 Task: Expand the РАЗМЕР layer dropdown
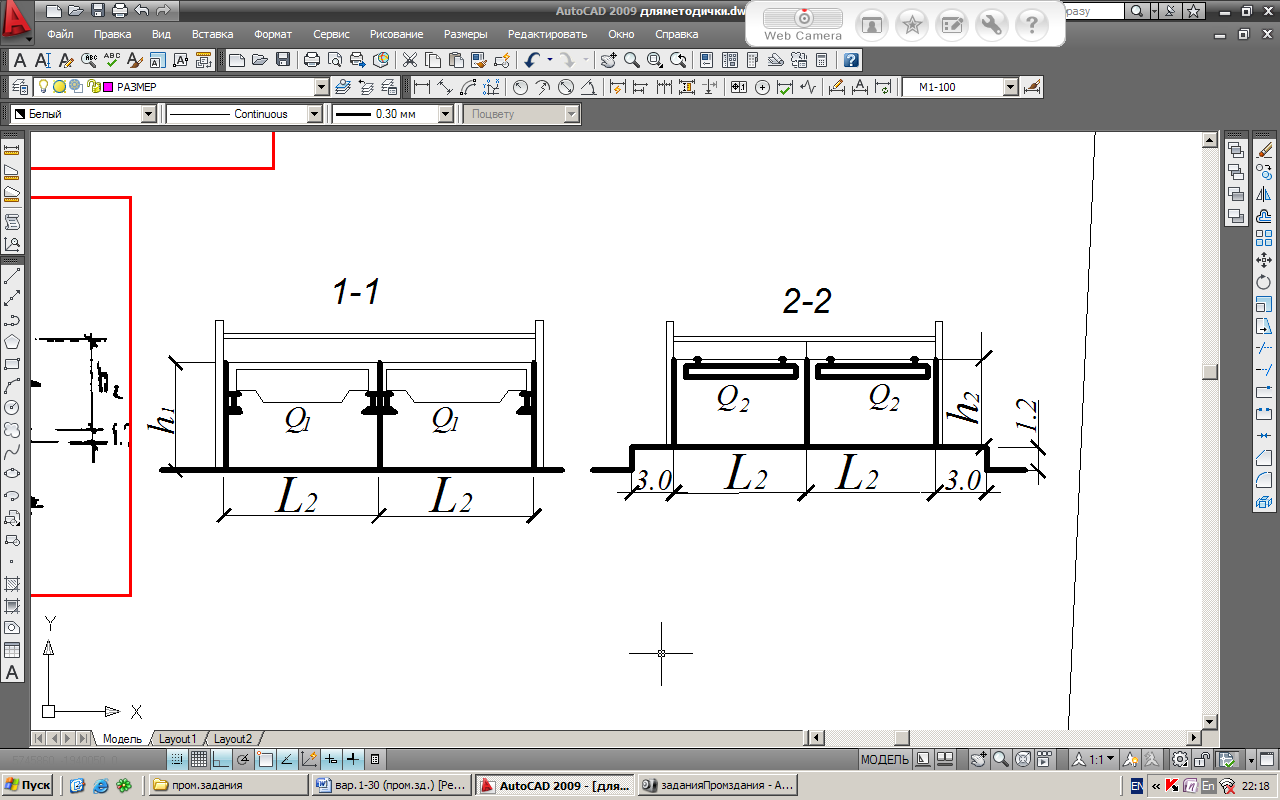click(x=321, y=87)
